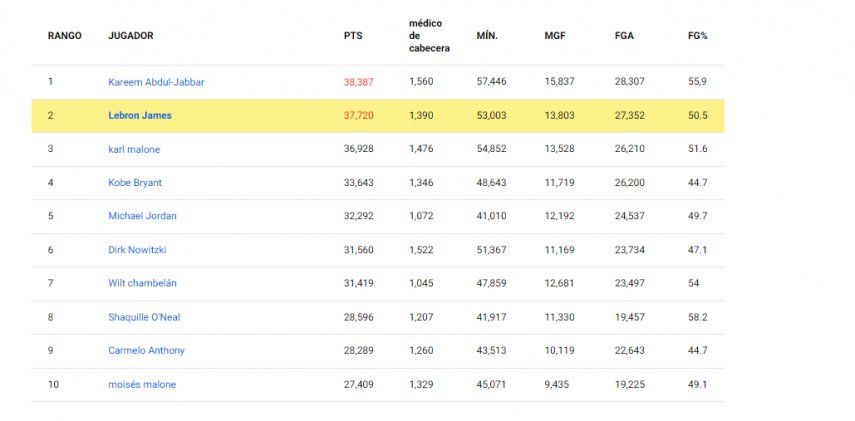Click Lebron's 37,720 points value
The height and width of the screenshot is (421, 855).
(x=359, y=116)
